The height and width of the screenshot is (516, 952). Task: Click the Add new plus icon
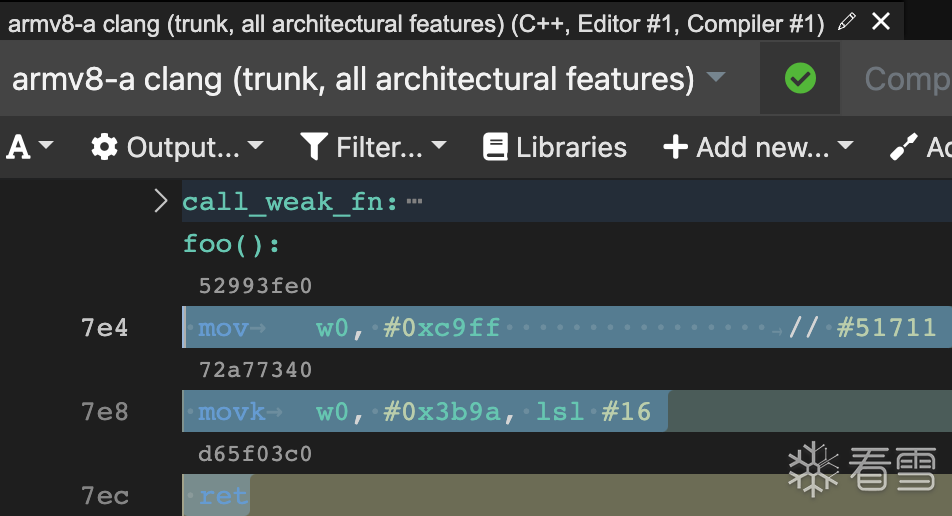(x=676, y=148)
